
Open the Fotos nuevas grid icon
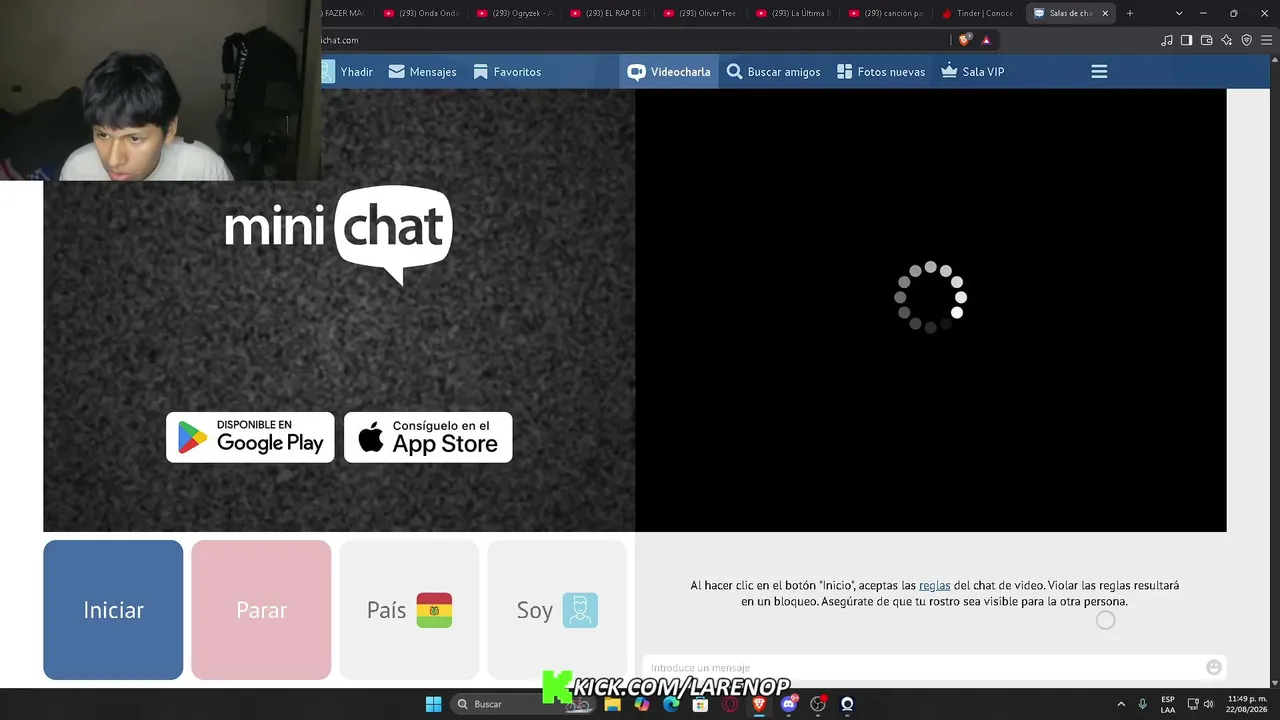pos(844,72)
